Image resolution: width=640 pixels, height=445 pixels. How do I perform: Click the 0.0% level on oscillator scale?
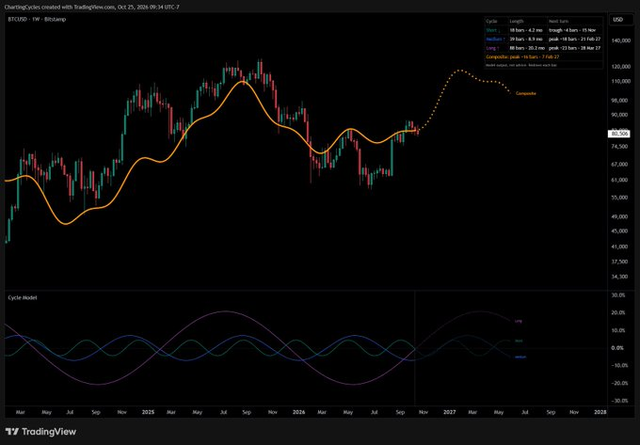click(617, 348)
